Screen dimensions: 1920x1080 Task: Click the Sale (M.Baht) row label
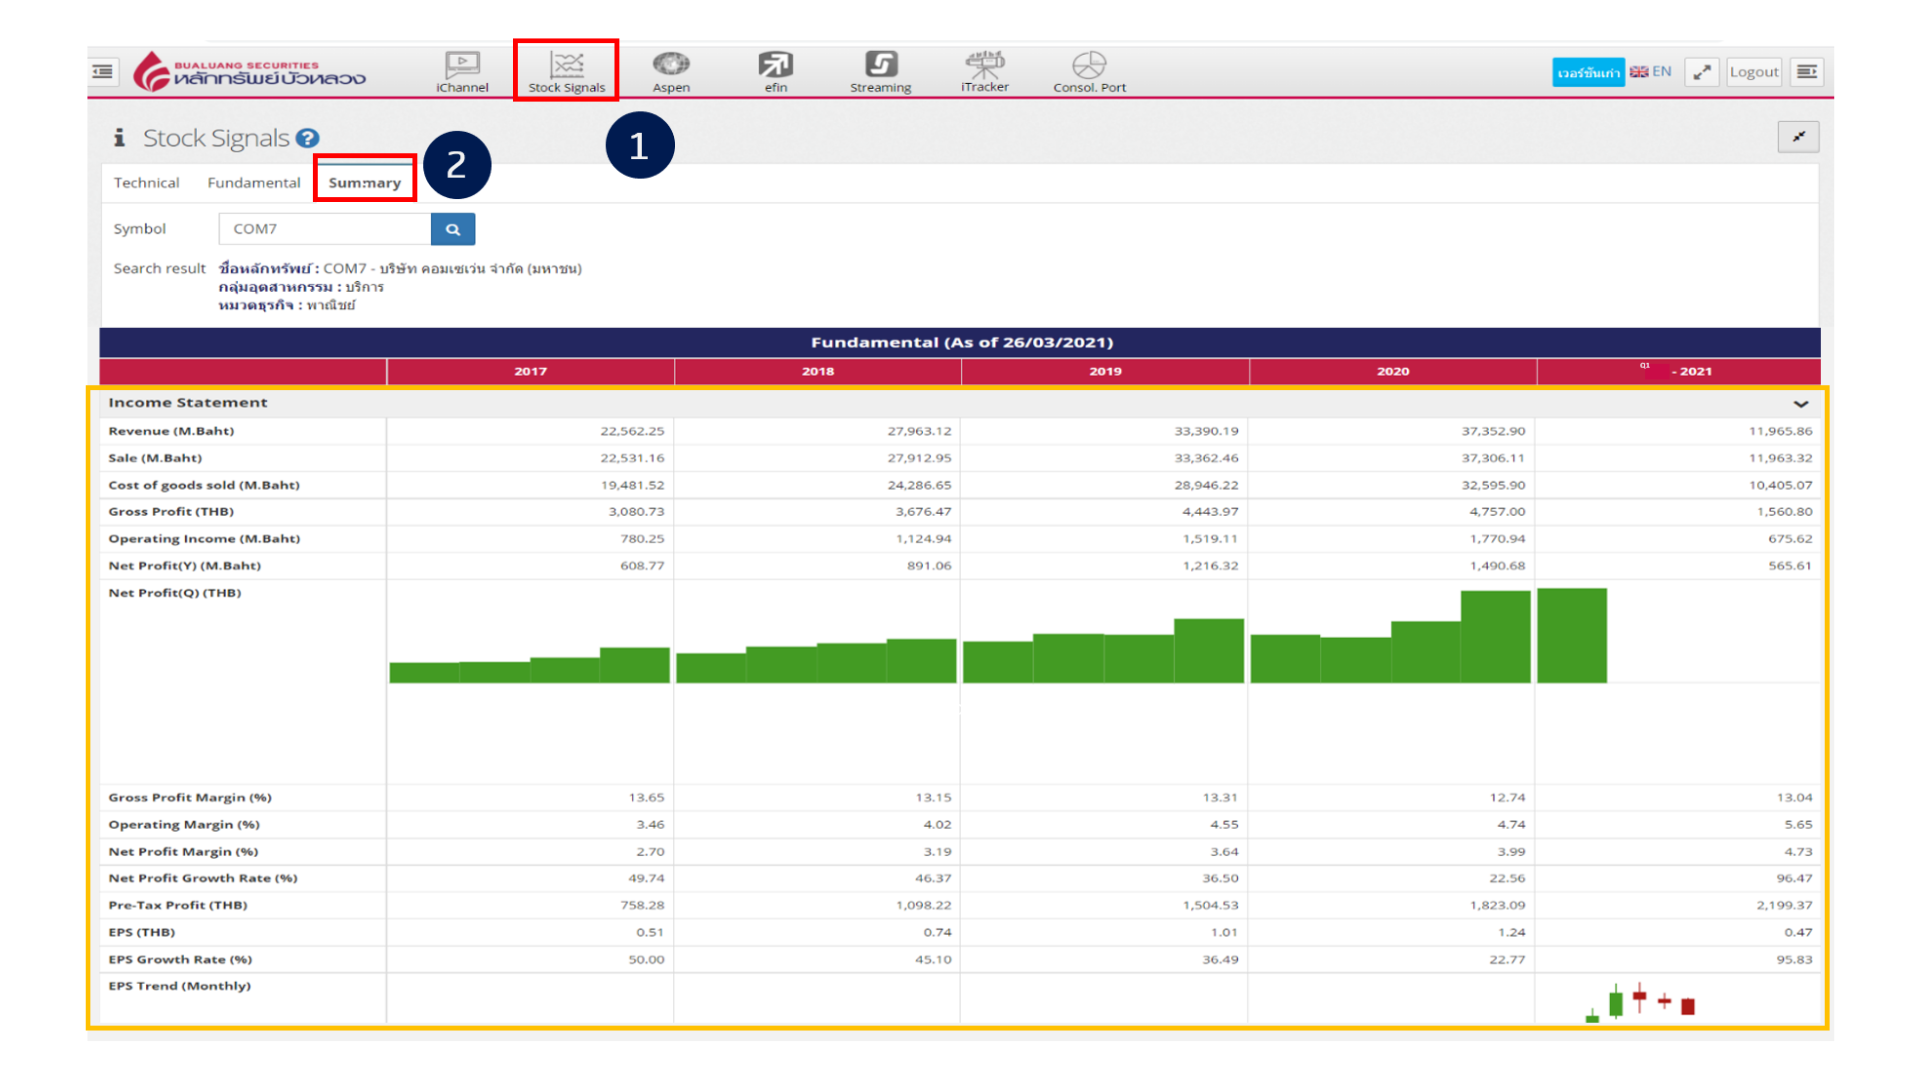click(155, 458)
